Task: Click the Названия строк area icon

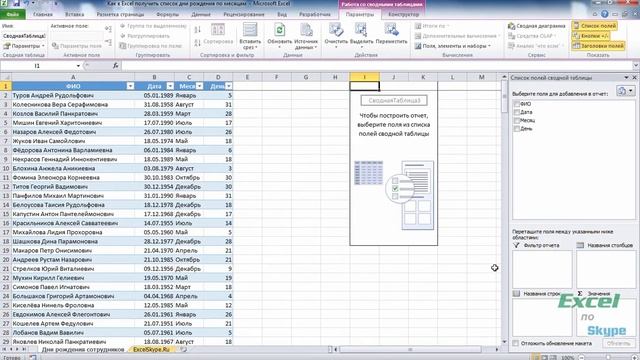Action: coord(516,293)
